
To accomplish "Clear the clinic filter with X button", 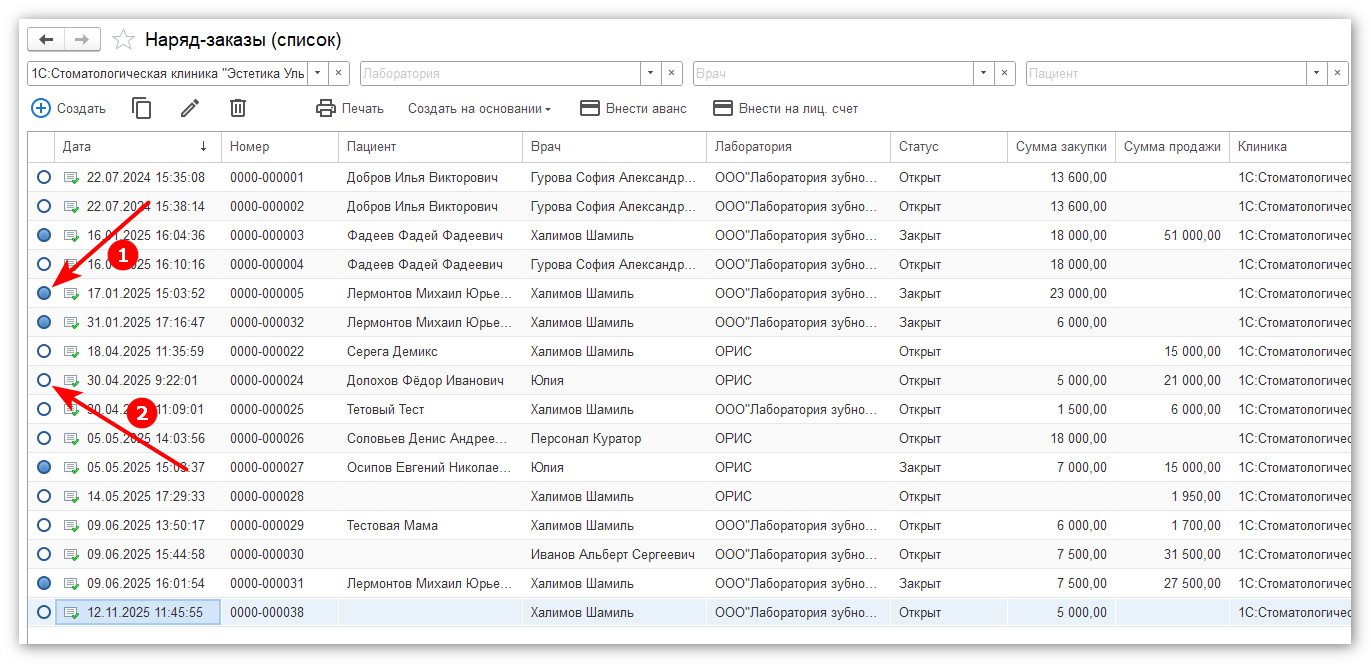I will (339, 73).
